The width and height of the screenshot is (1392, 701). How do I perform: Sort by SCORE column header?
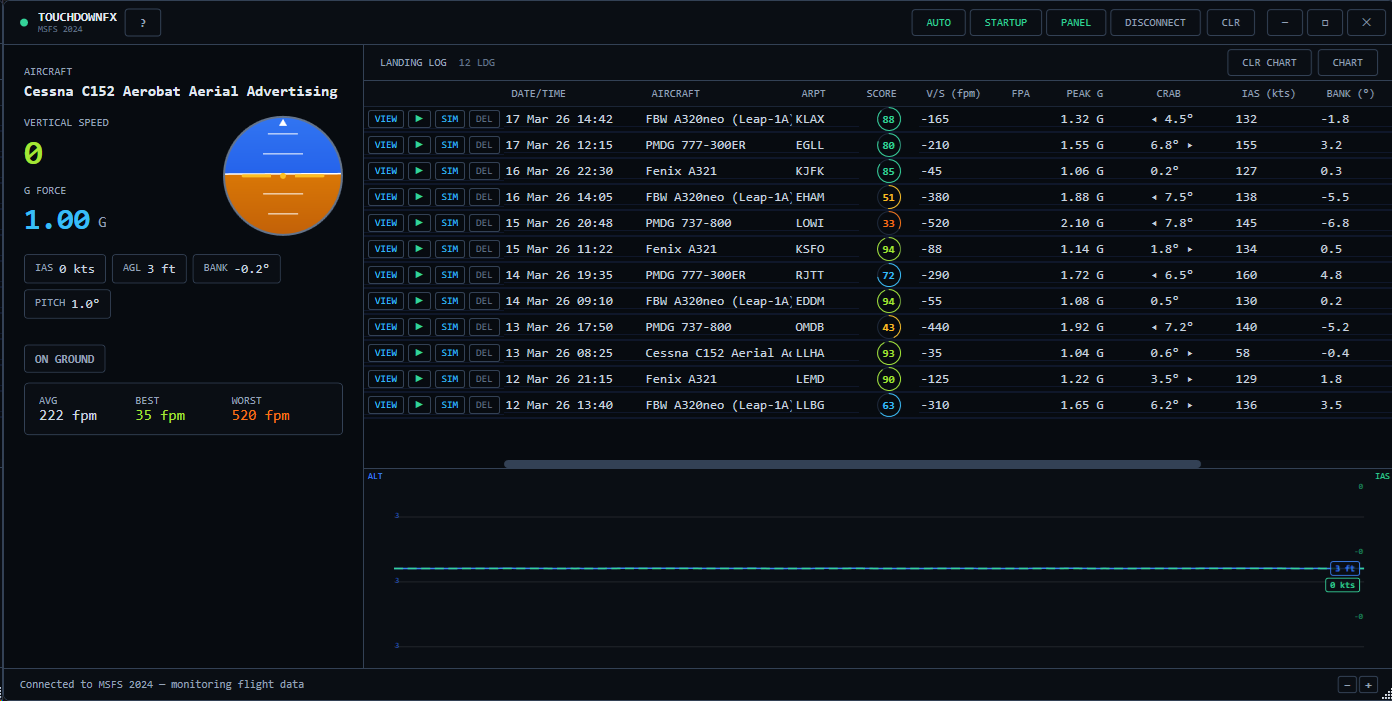[881, 94]
